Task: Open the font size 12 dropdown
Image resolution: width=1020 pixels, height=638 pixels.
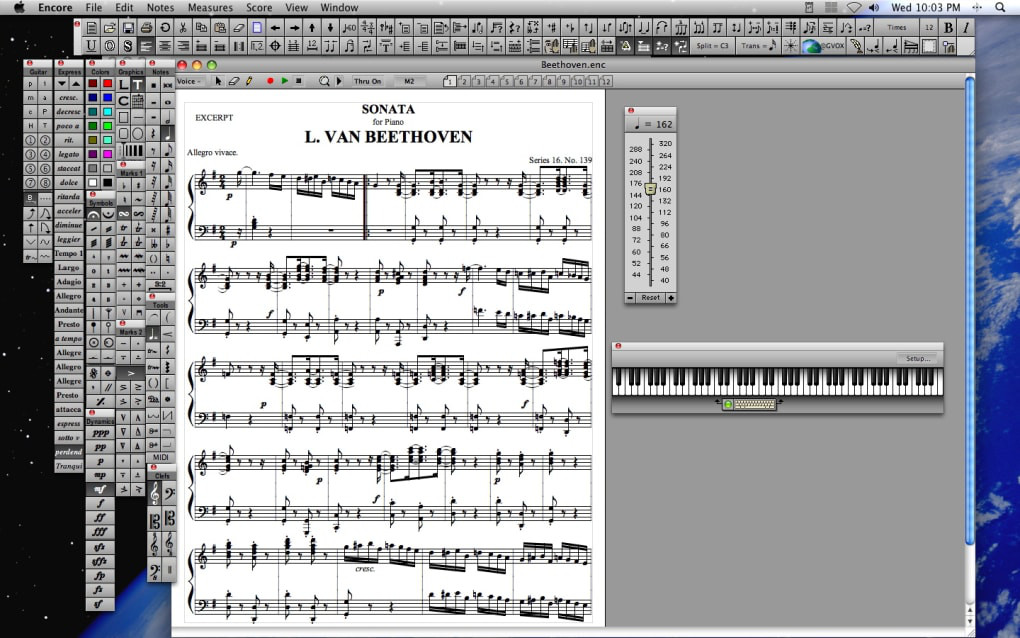Action: click(x=929, y=27)
